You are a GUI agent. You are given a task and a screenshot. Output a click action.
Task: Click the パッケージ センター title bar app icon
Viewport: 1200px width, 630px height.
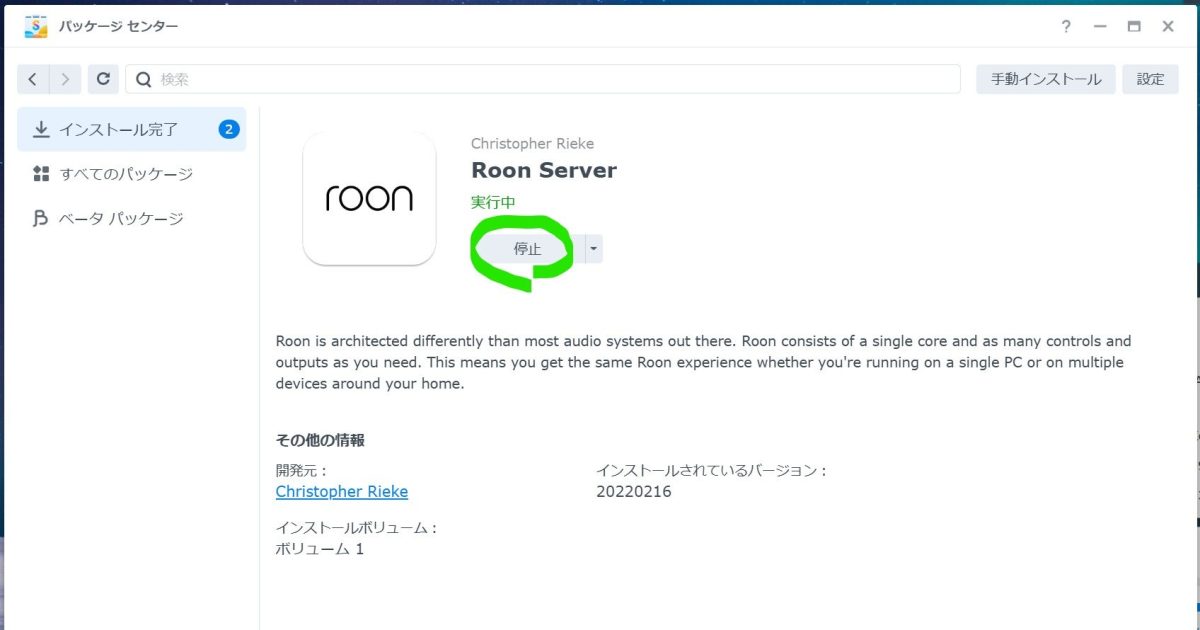[36, 27]
